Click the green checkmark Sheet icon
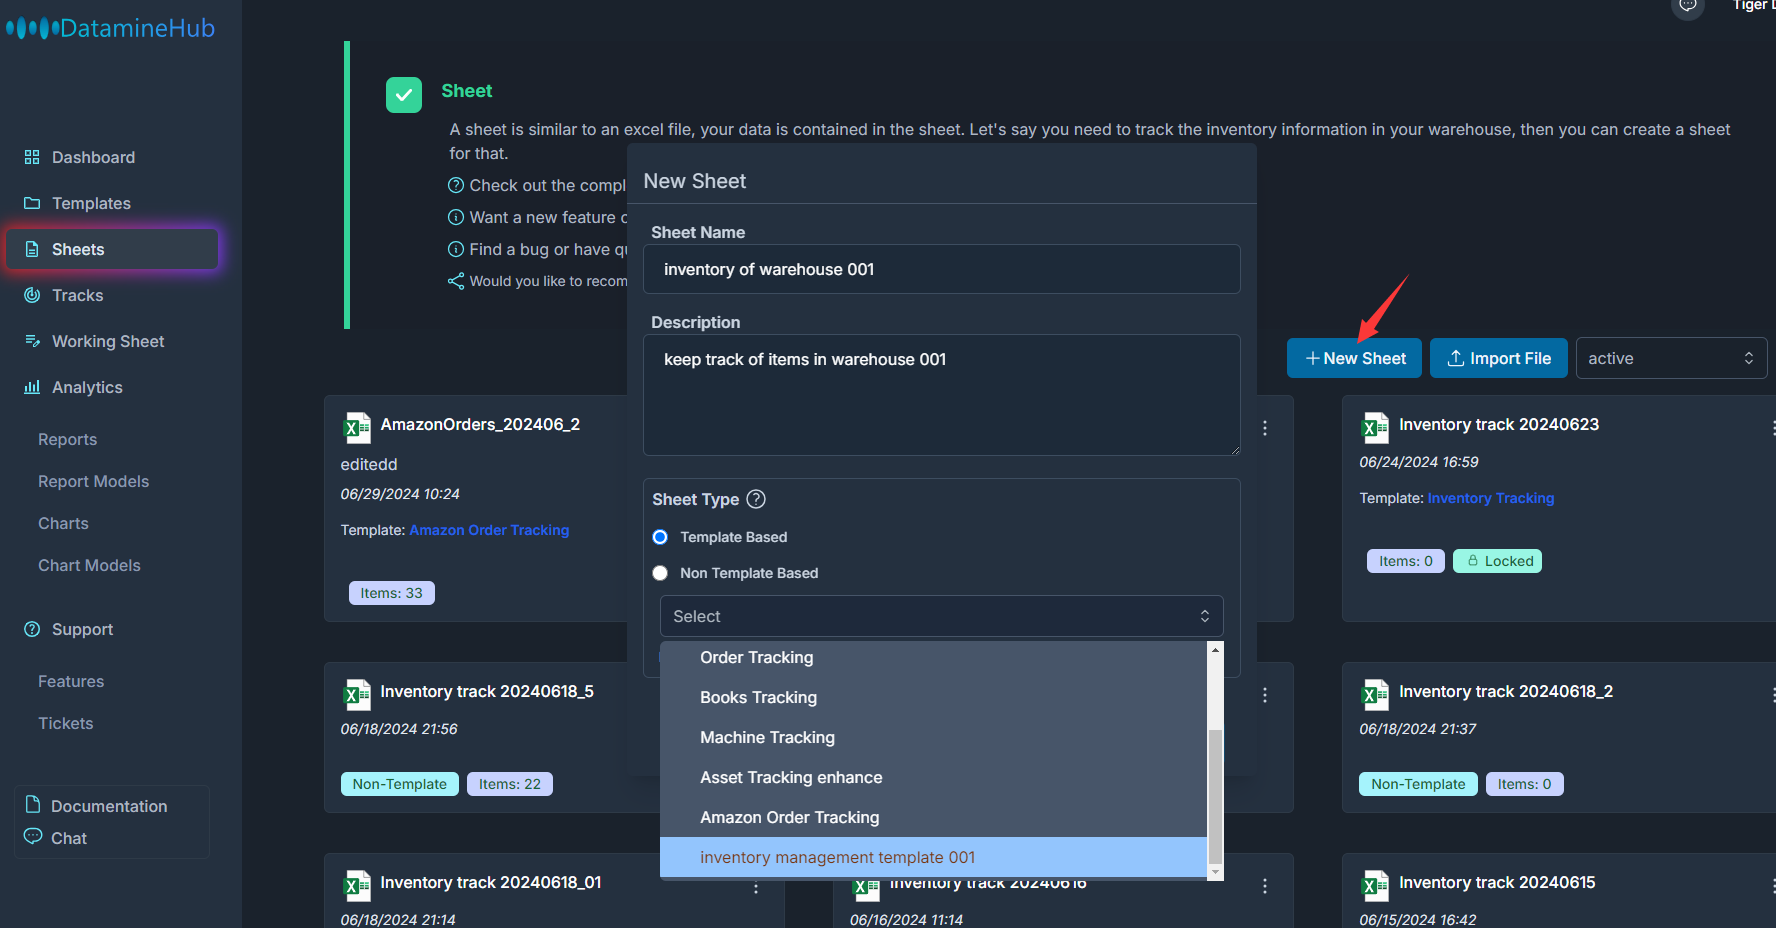Screen dimensions: 1776x928 pos(404,95)
